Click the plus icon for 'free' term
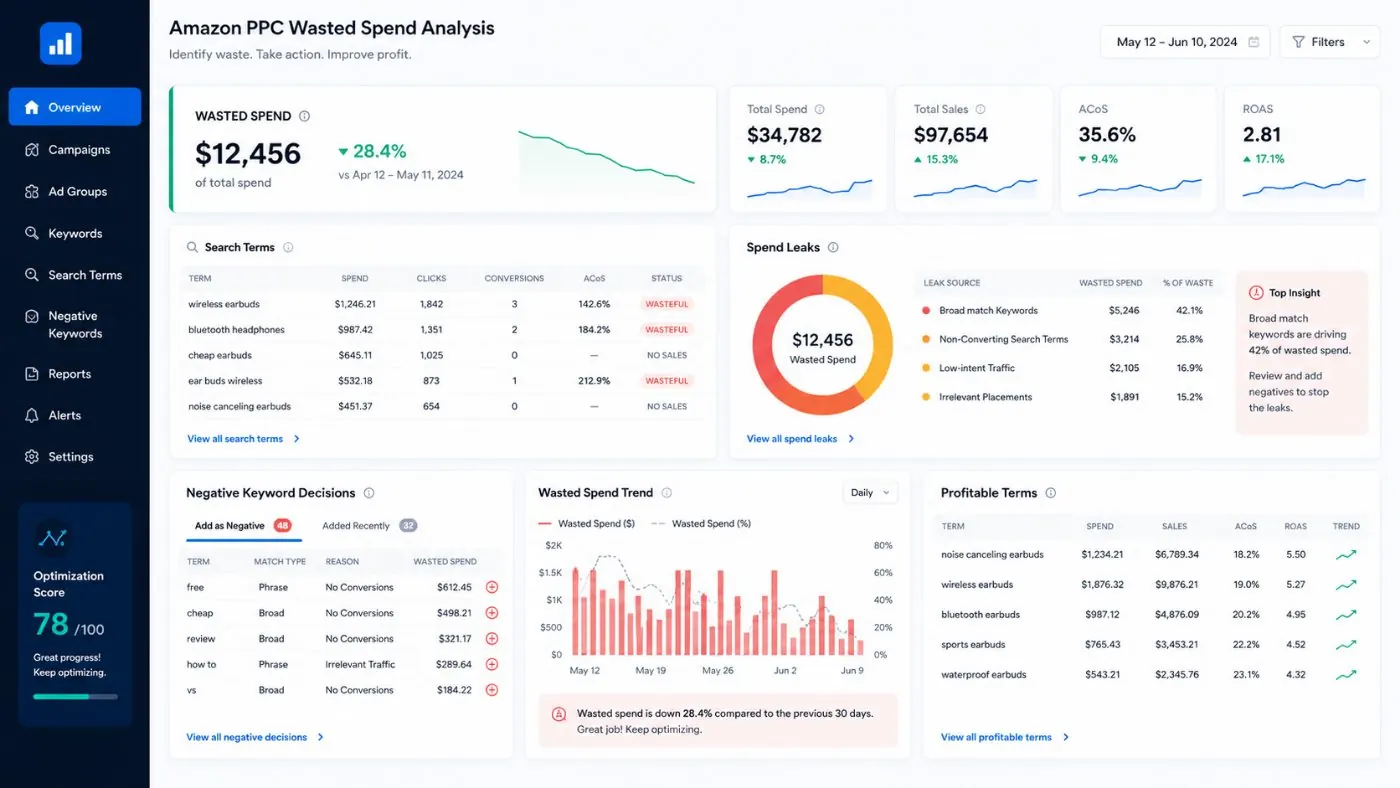1400x788 pixels. (491, 587)
